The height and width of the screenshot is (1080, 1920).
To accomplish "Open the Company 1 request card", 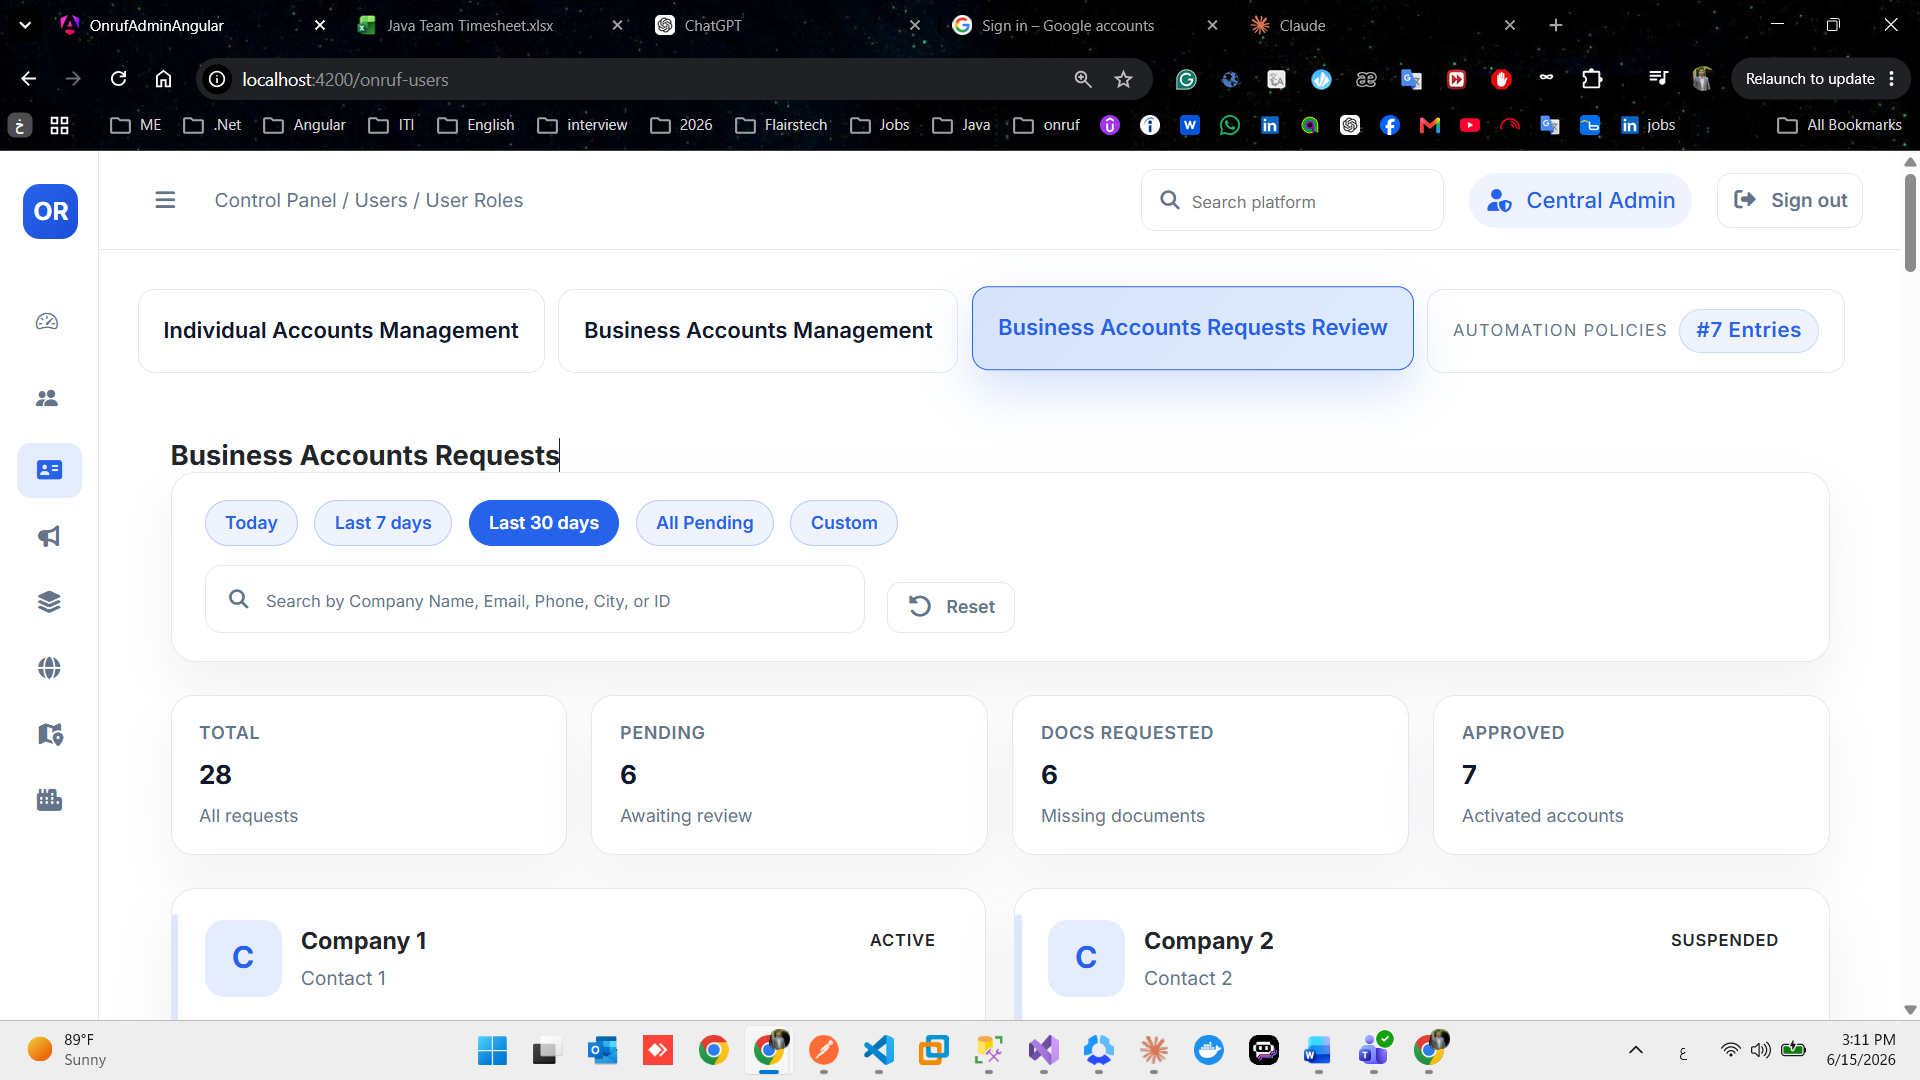I will 578,956.
